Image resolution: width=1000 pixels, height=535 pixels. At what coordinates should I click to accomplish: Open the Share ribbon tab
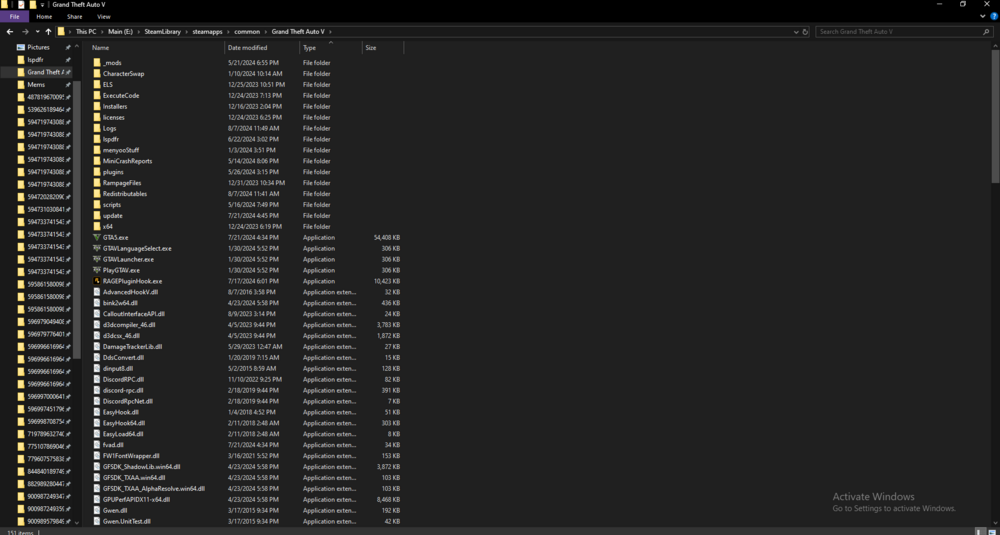pos(75,17)
